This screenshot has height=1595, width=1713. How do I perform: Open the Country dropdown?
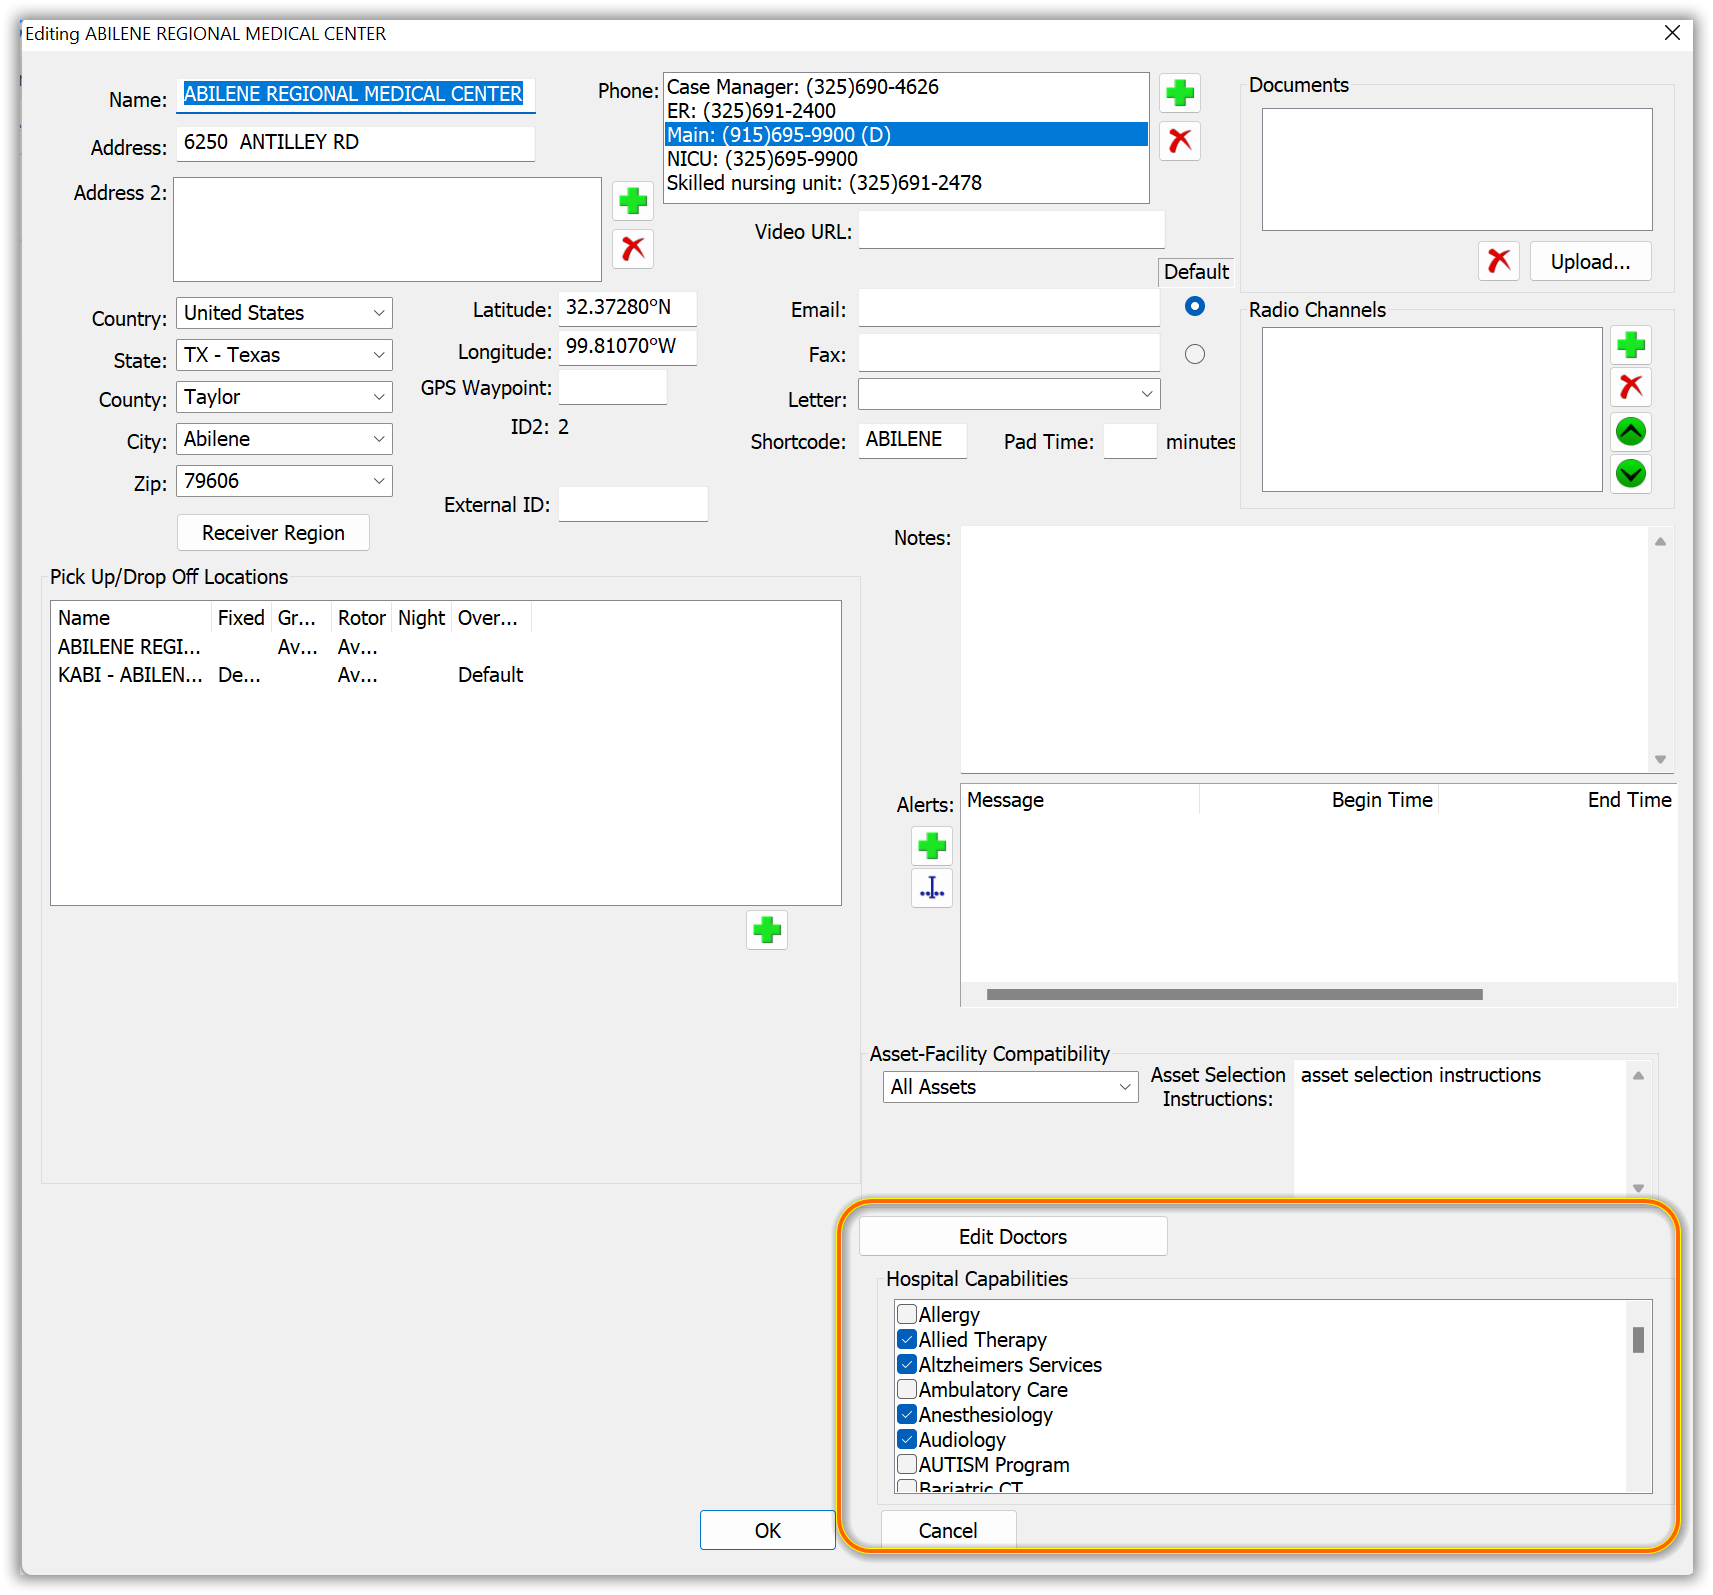click(284, 313)
